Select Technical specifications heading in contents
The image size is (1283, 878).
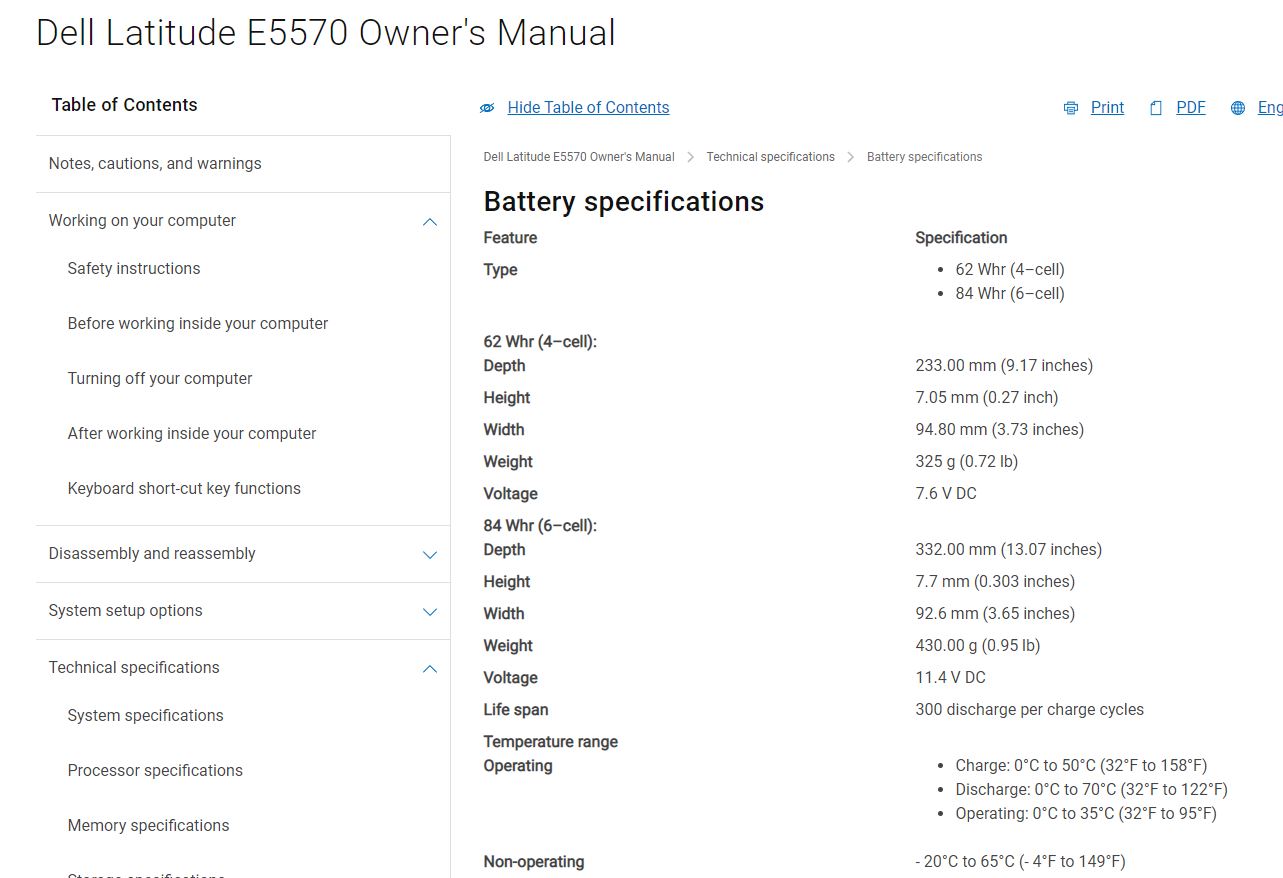(x=134, y=668)
